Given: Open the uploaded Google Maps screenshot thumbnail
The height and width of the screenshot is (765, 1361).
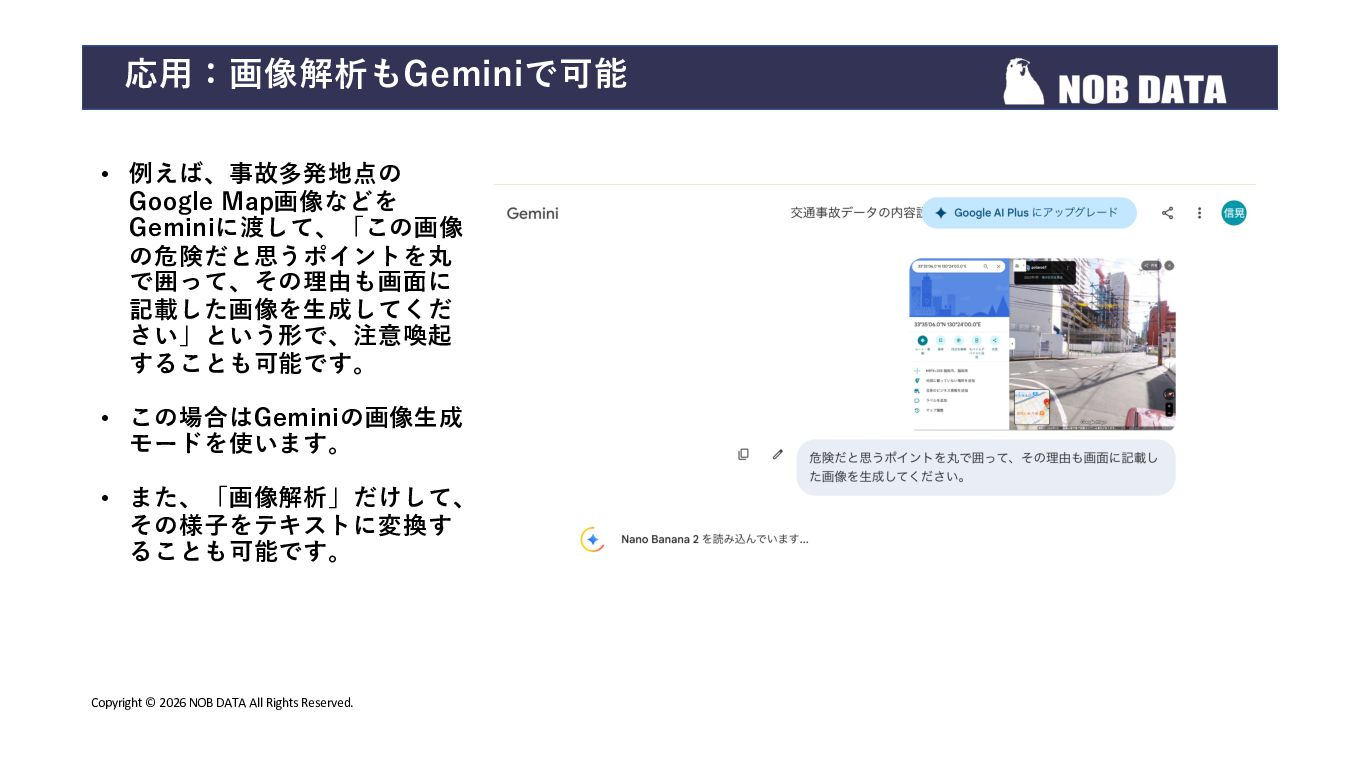Looking at the screenshot, I should point(1042,344).
